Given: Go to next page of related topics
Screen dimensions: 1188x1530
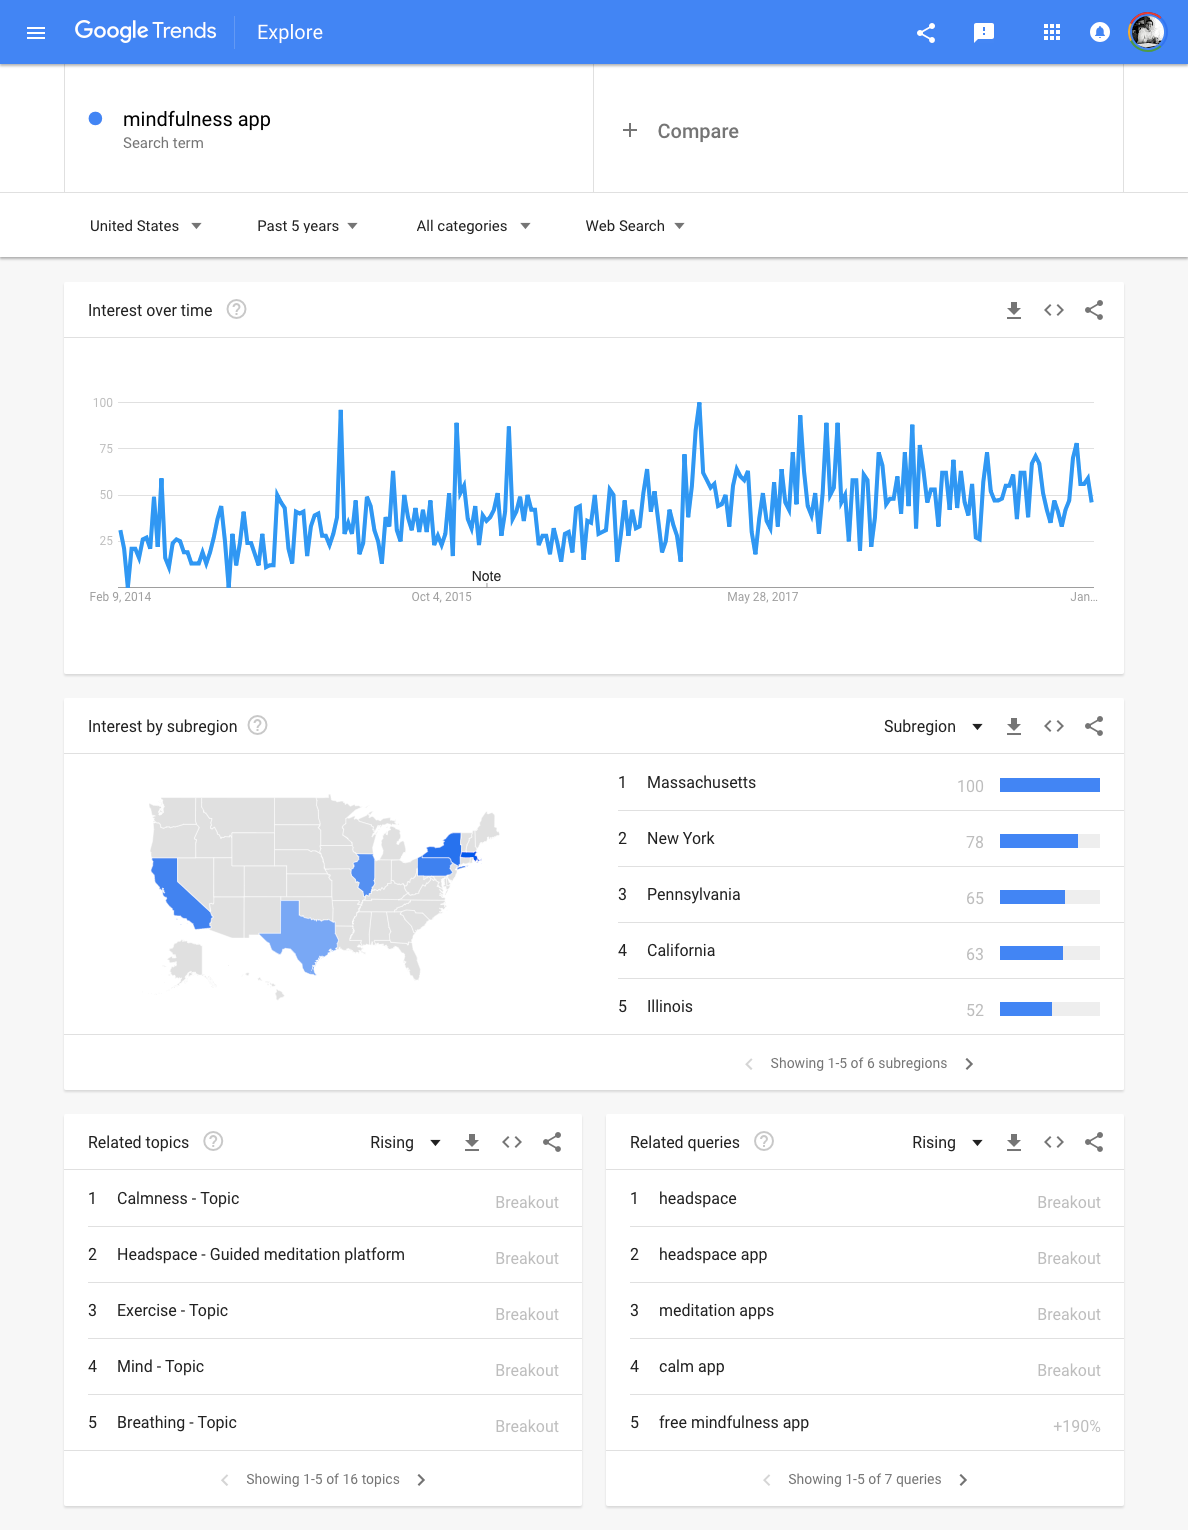Looking at the screenshot, I should 421,1480.
